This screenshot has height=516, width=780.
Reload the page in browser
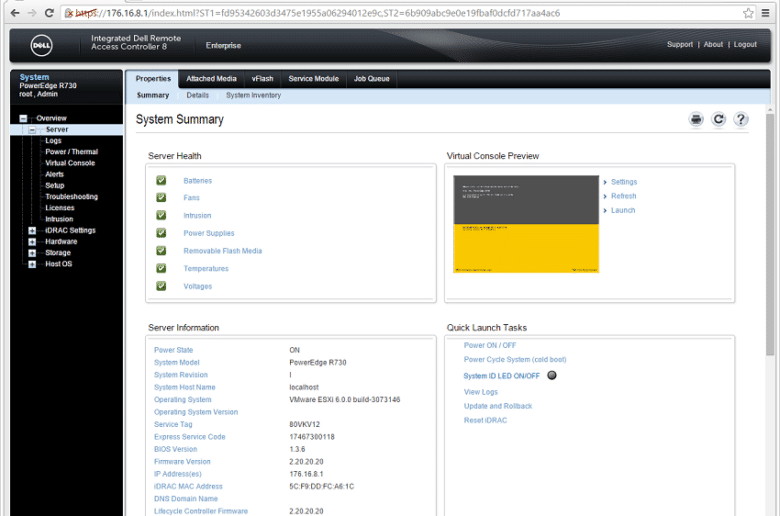tap(49, 13)
